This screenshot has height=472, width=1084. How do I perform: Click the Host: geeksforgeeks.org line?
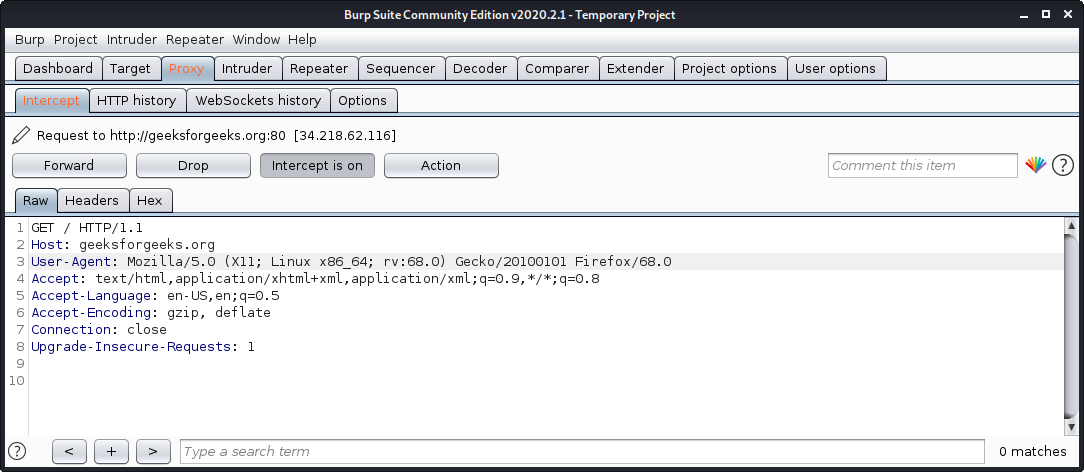click(x=123, y=245)
